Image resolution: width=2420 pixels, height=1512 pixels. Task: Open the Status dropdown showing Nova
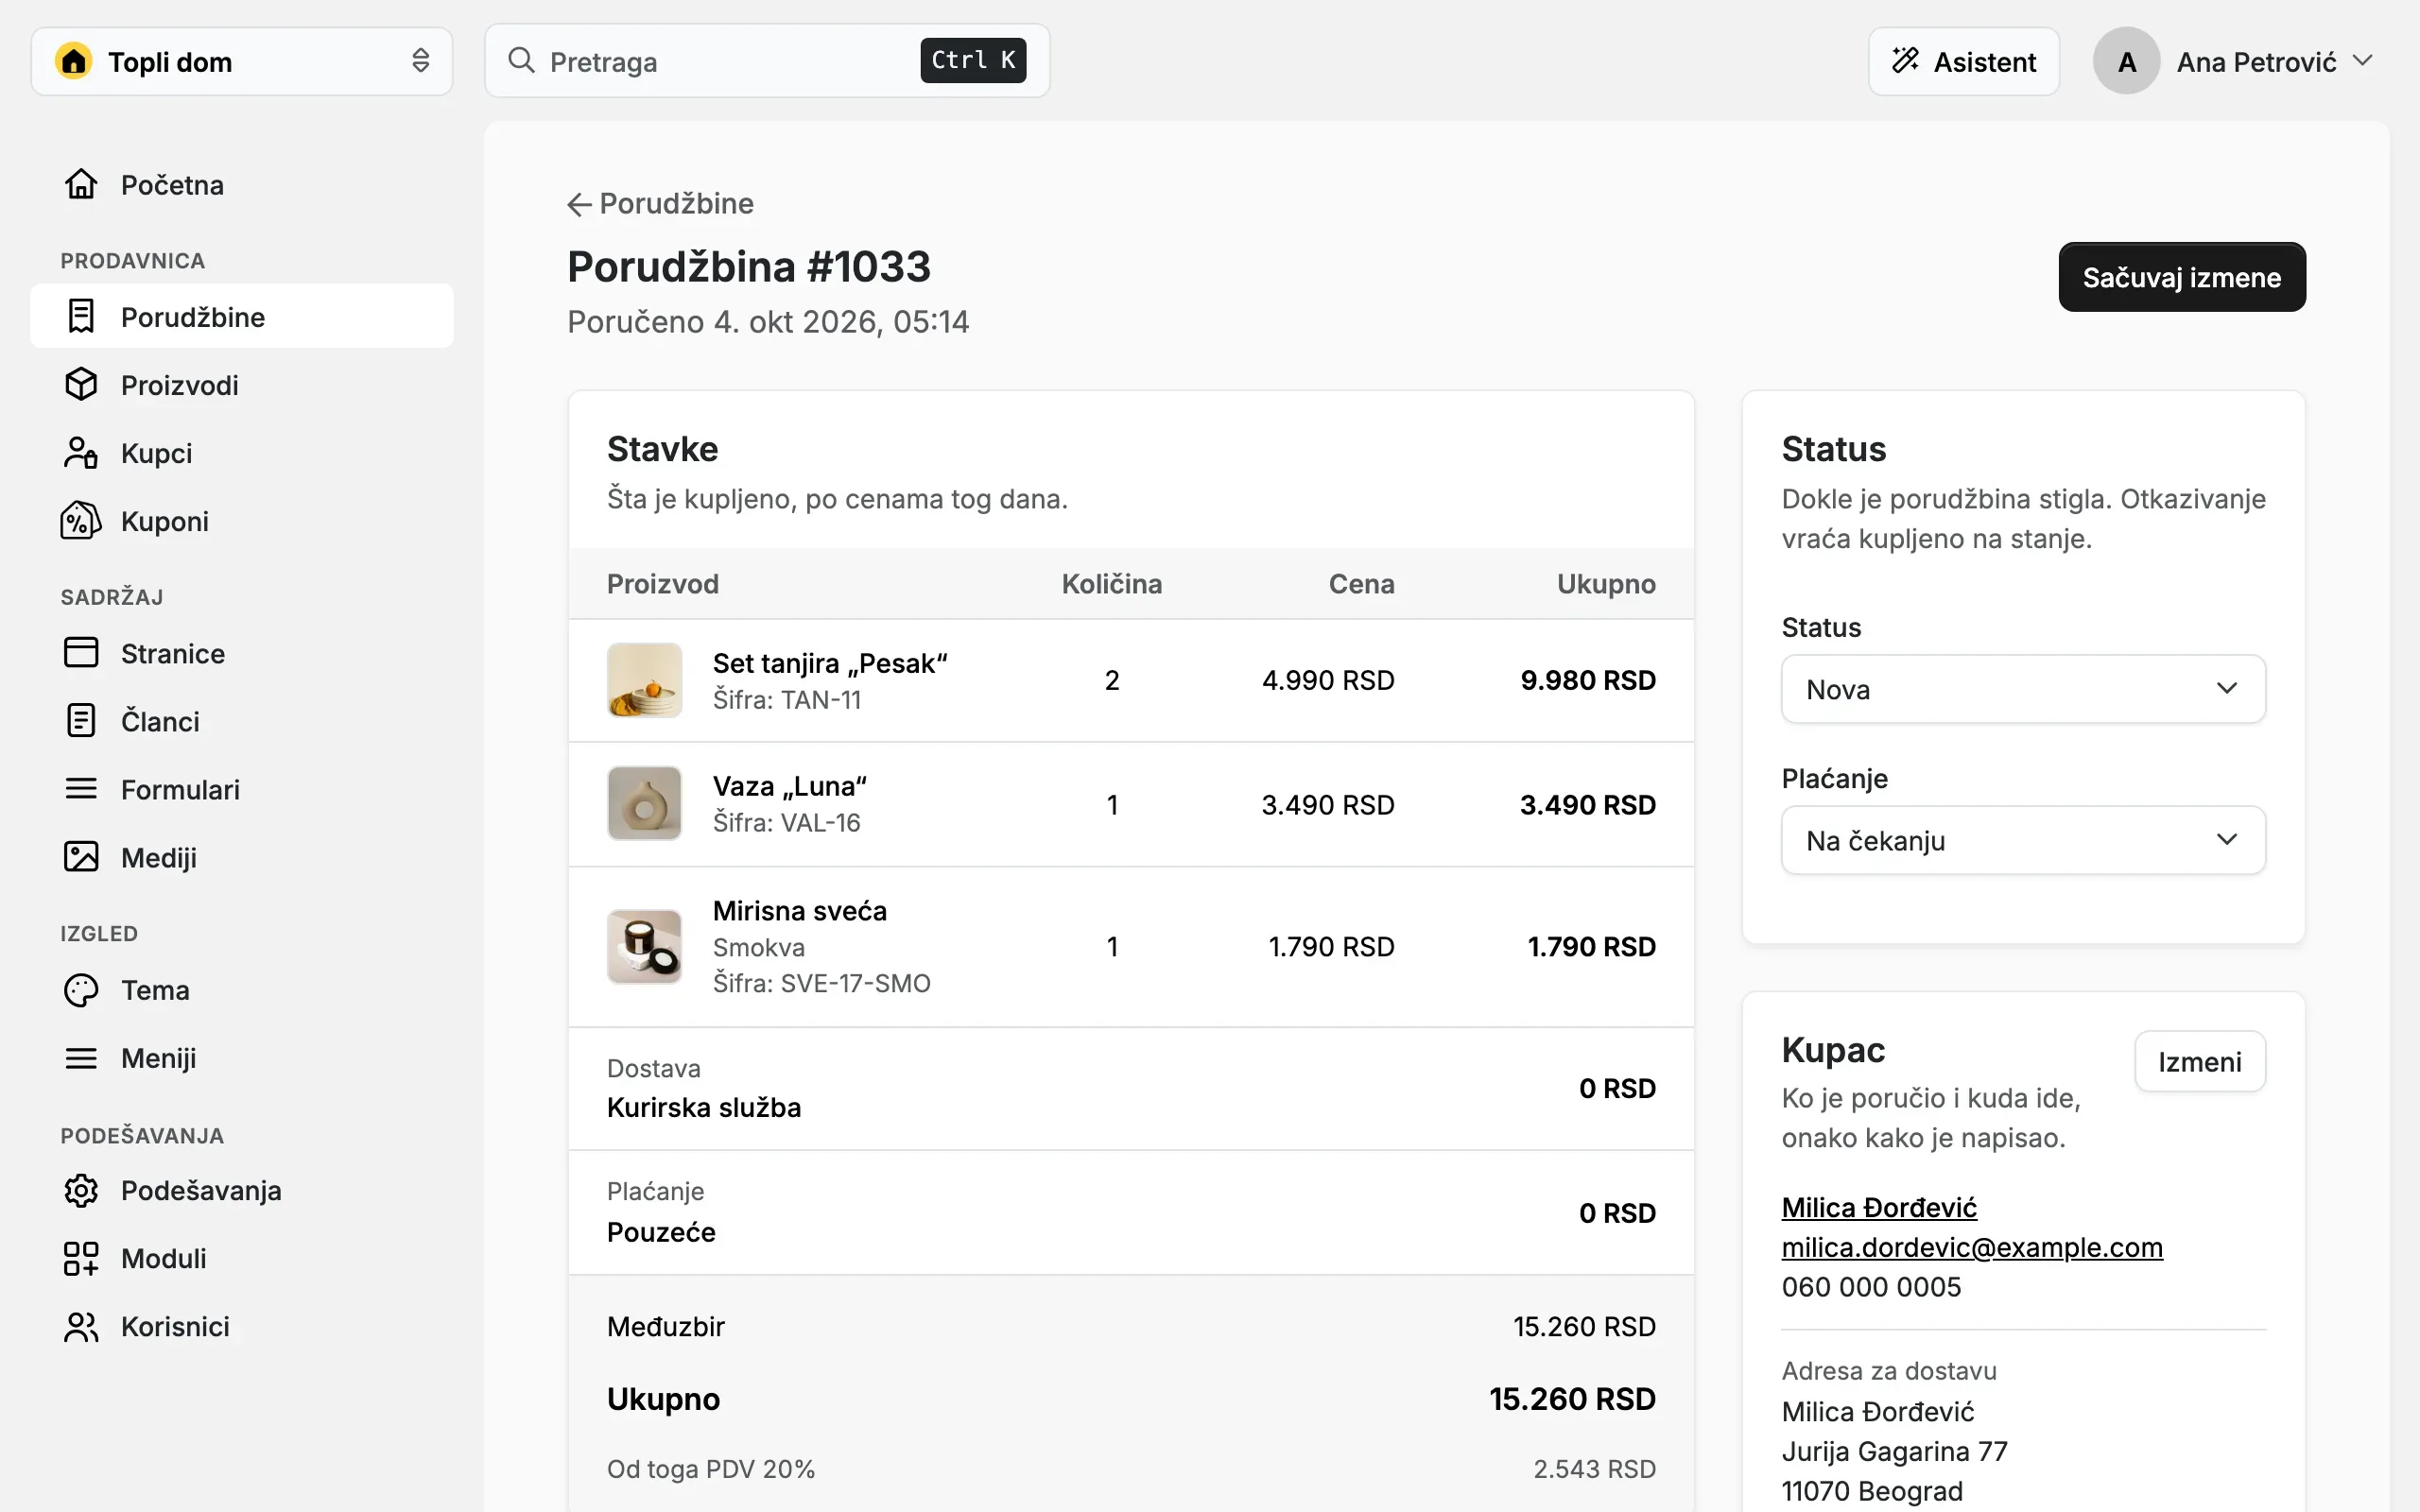tap(2023, 689)
